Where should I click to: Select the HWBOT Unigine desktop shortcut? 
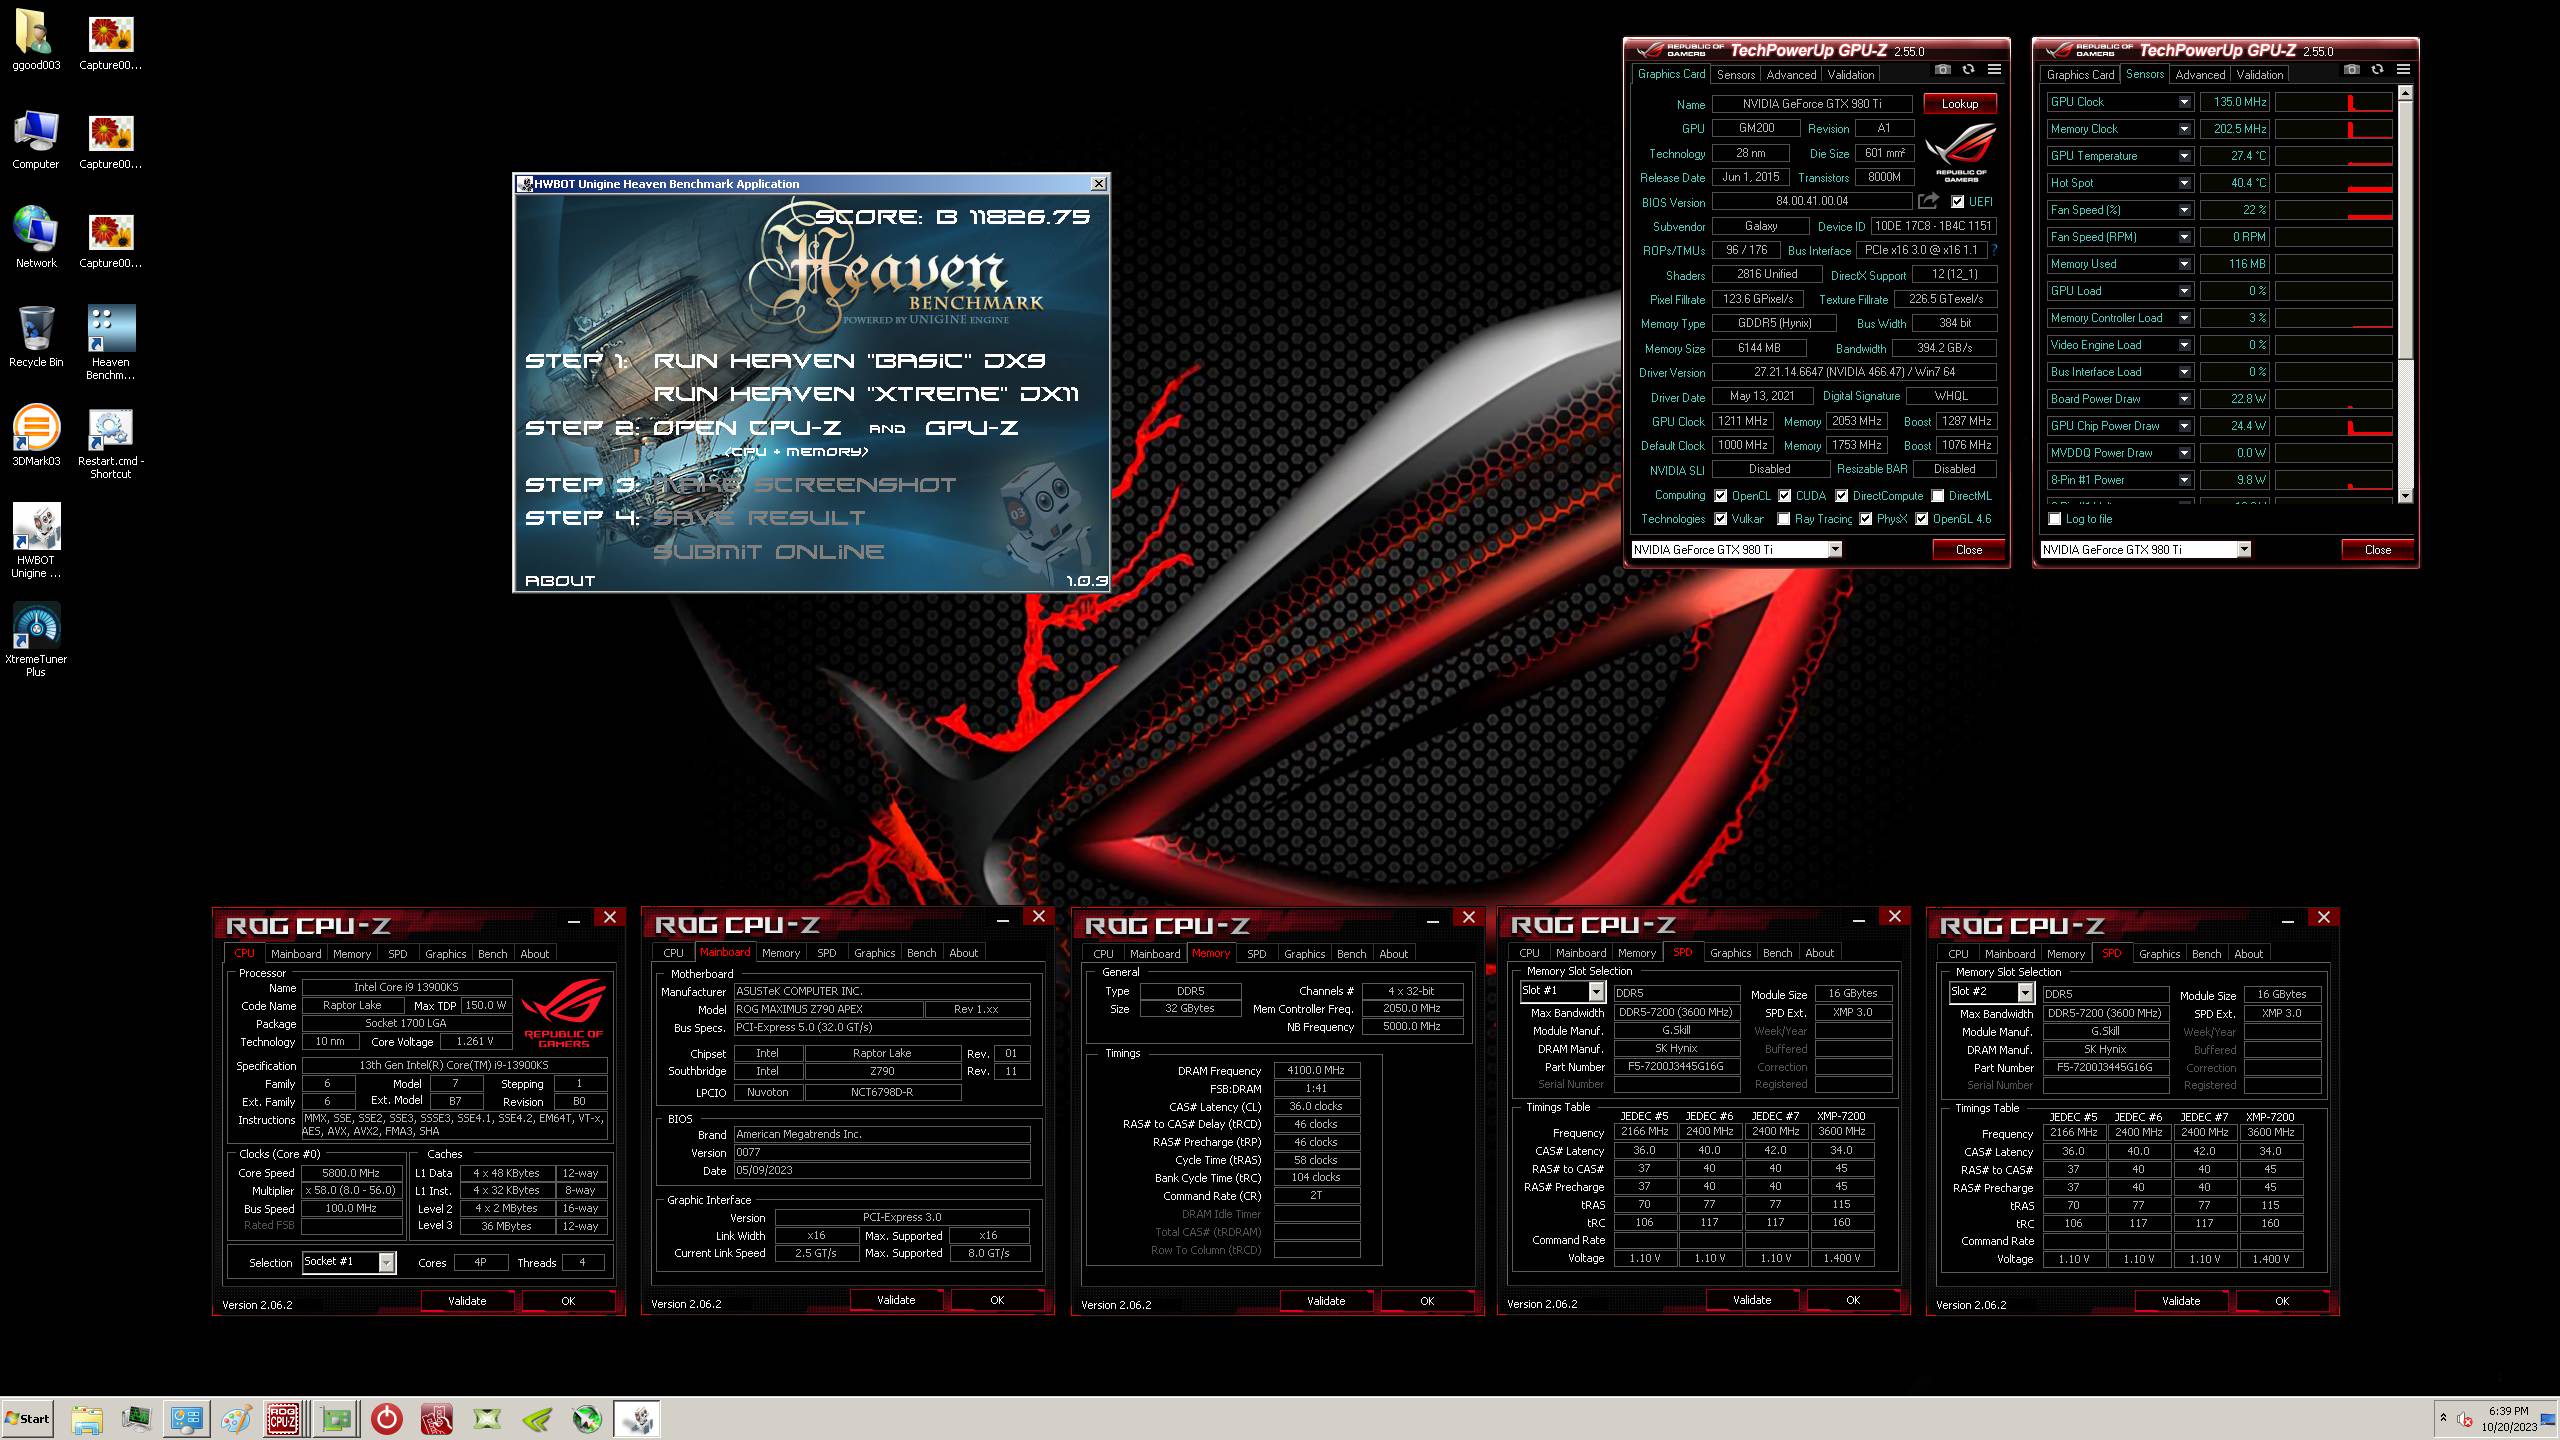pyautogui.click(x=36, y=541)
